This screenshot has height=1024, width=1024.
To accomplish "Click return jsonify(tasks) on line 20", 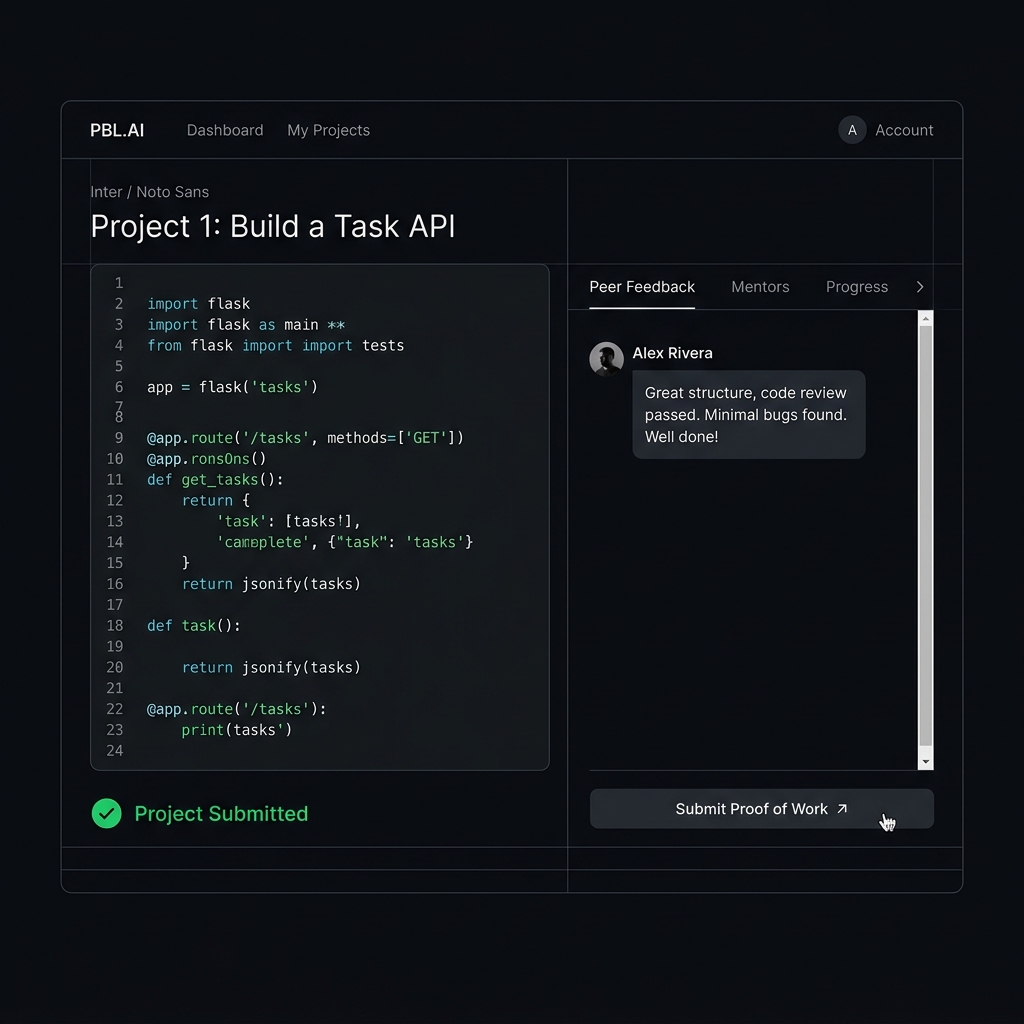I will 271,667.
